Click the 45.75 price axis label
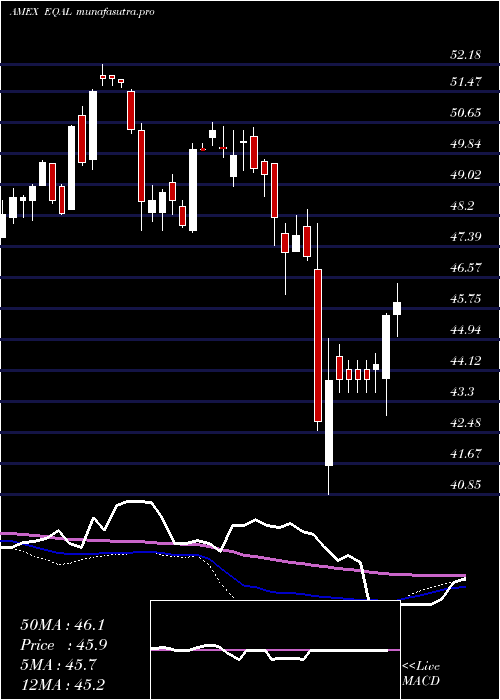Image resolution: width=500 pixels, height=700 pixels. [x=465, y=299]
